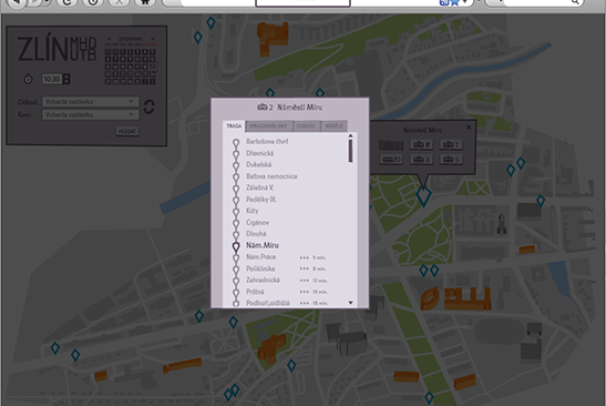
Task: Select line 70 in Náměstí Míru popup
Action: coord(391,159)
